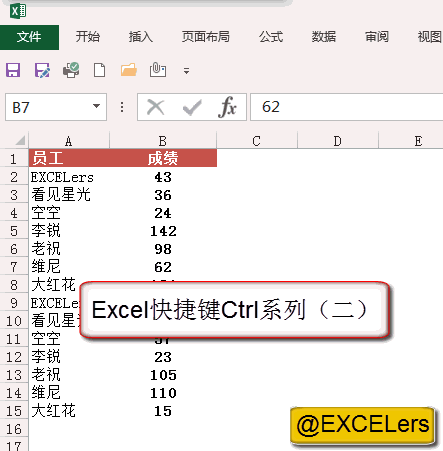The image size is (443, 451).
Task: Cancel the entry with the X icon
Action: (x=156, y=107)
